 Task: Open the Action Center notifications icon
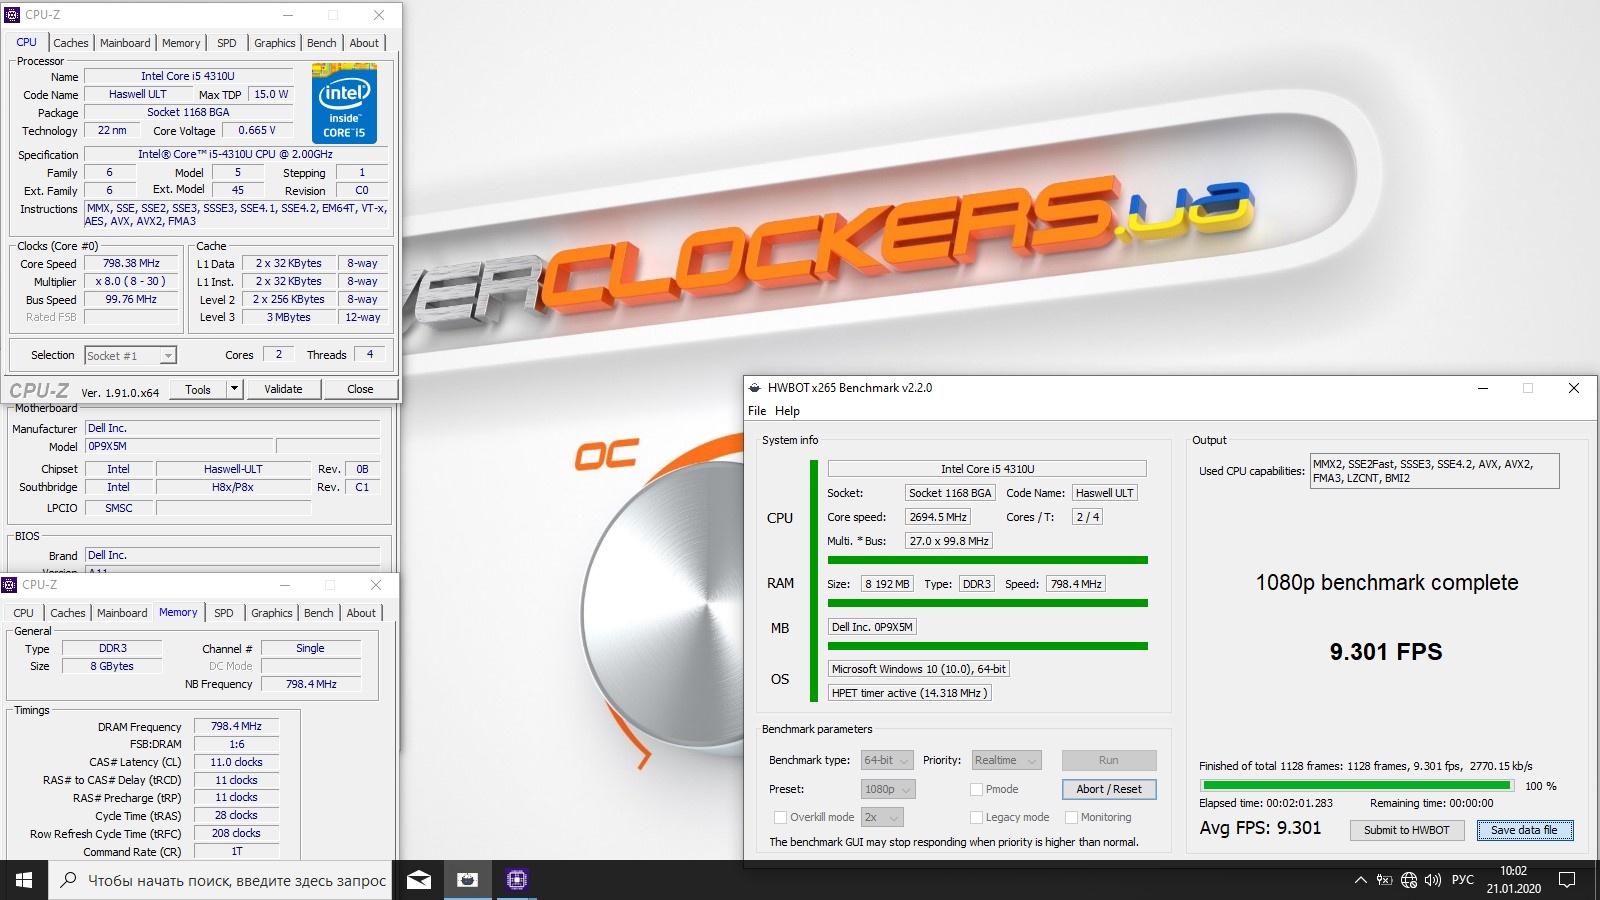tap(1567, 880)
